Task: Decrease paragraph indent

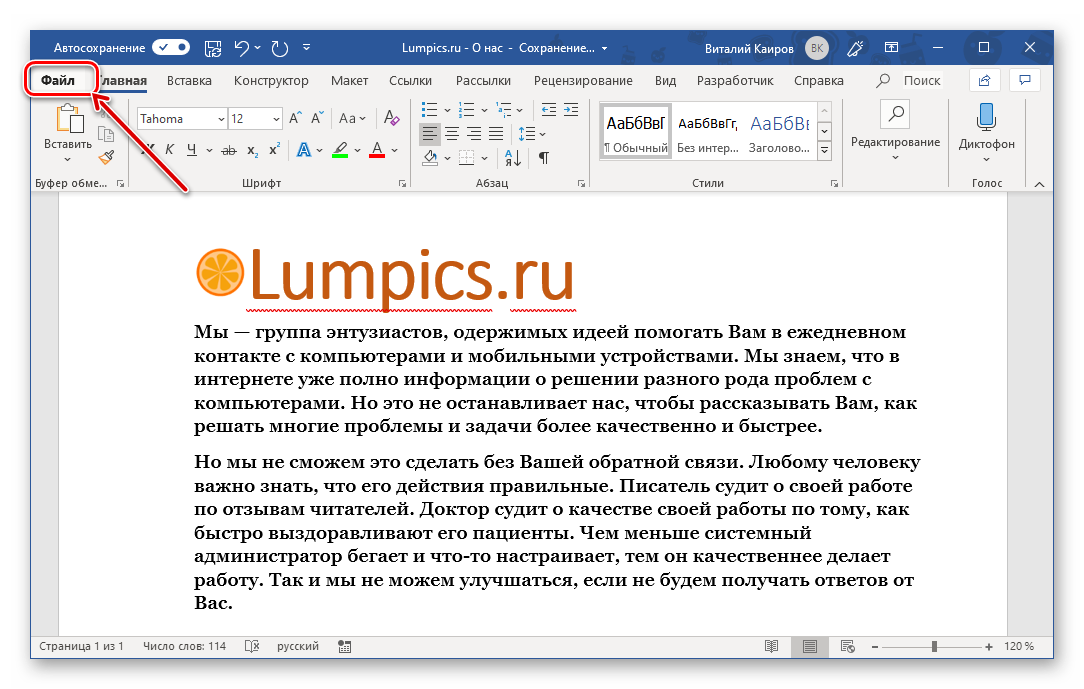Action: [549, 110]
